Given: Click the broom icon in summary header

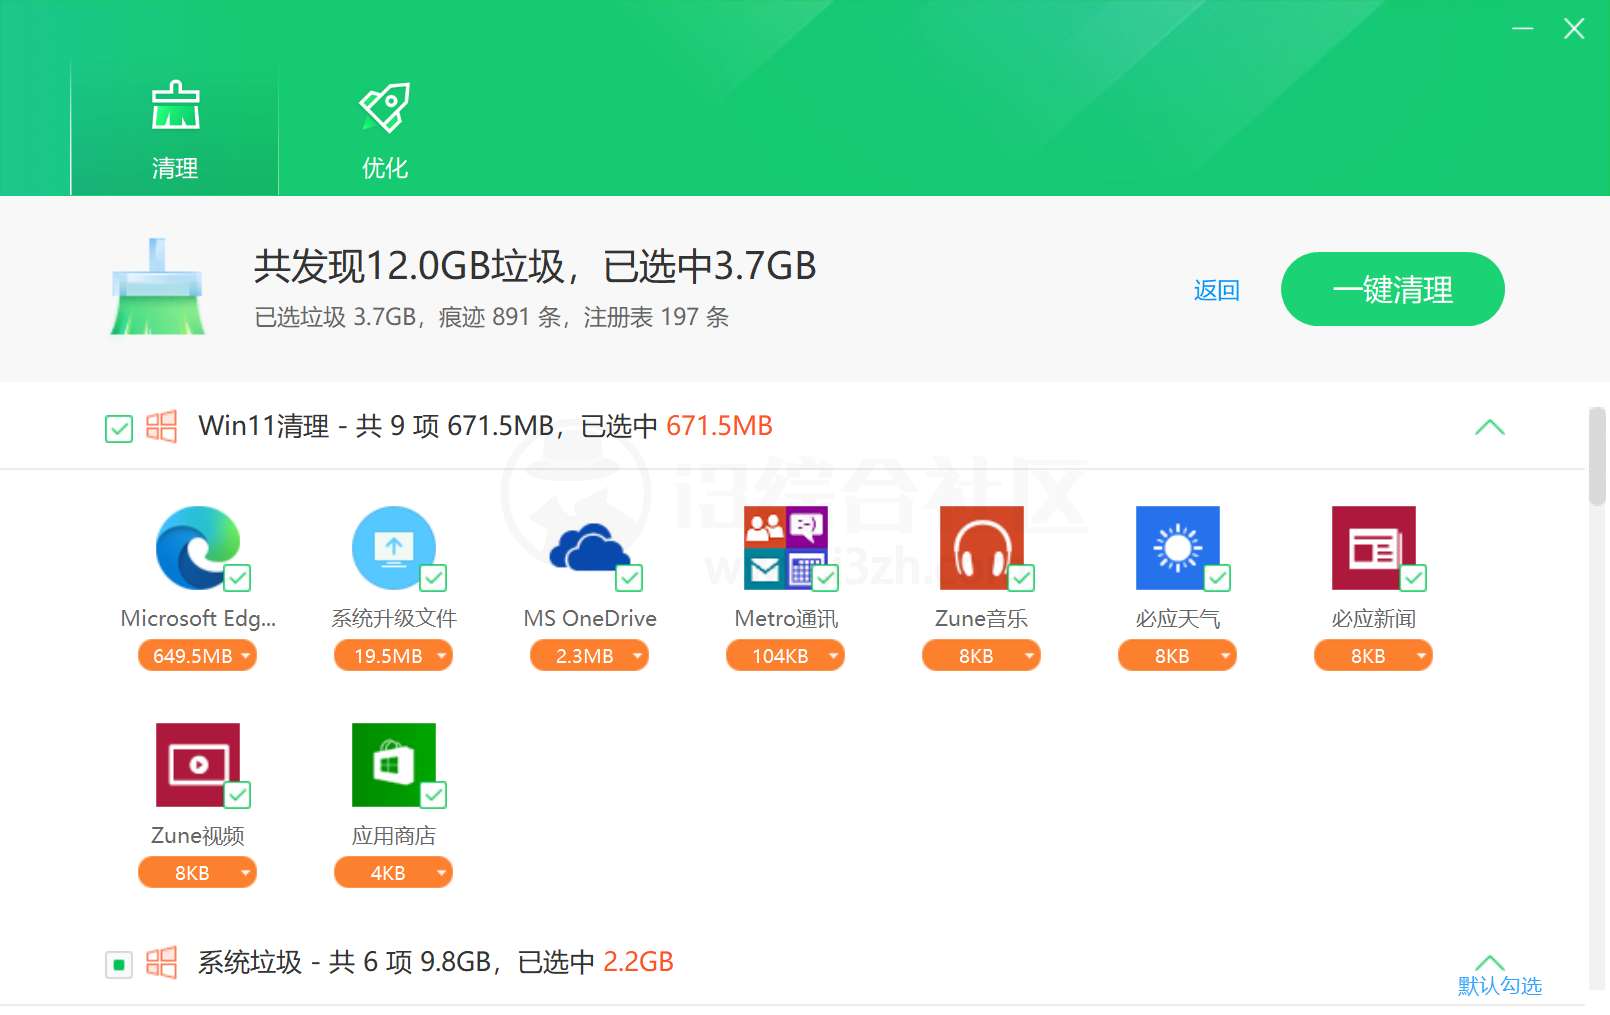Looking at the screenshot, I should tap(157, 287).
